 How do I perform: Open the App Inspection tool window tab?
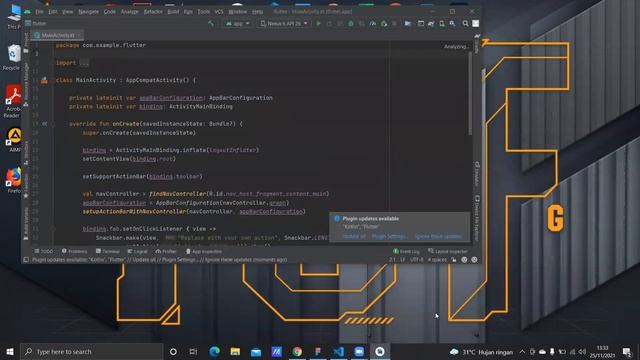tap(204, 251)
